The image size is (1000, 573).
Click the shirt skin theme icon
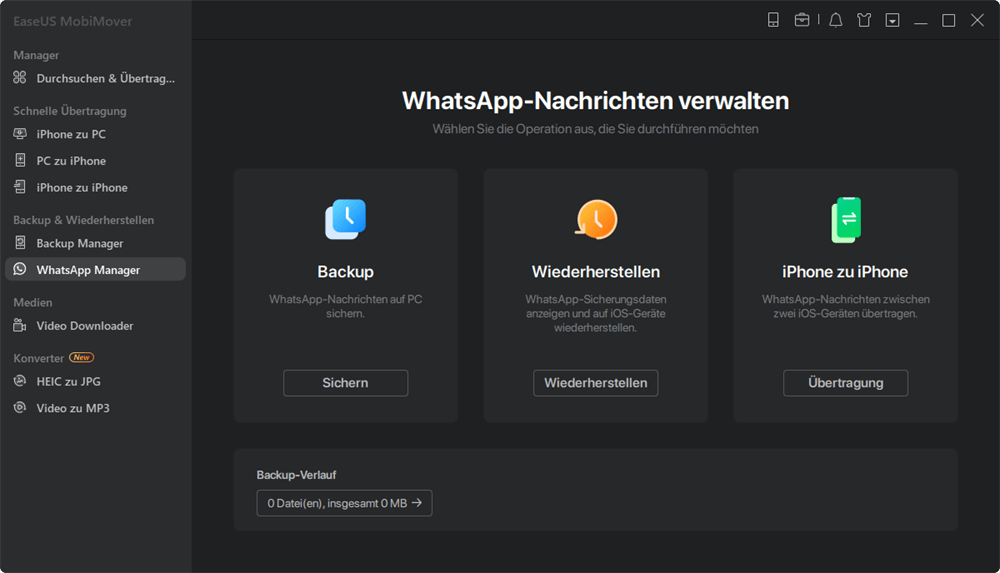864,20
